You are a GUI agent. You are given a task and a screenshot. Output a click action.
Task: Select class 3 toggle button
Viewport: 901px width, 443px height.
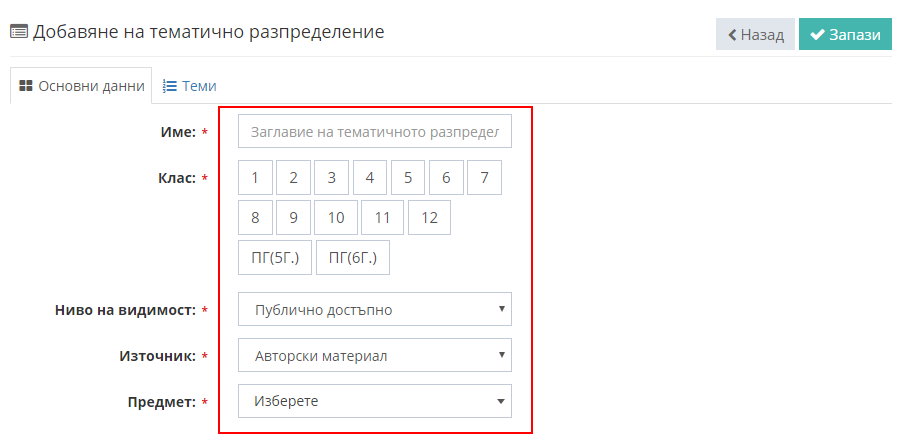pyautogui.click(x=332, y=178)
